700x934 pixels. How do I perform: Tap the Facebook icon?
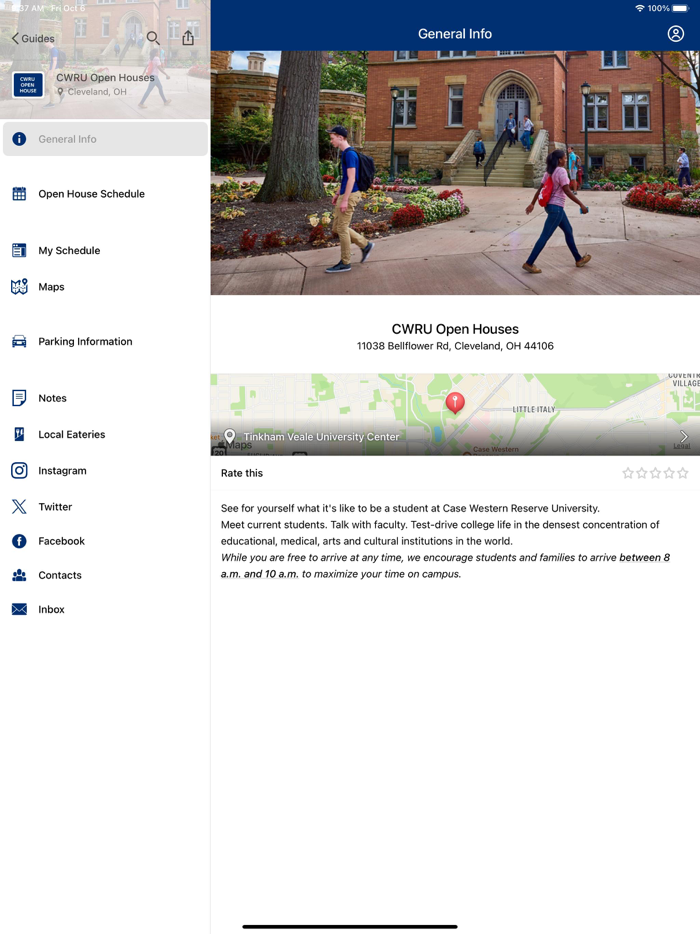(19, 541)
